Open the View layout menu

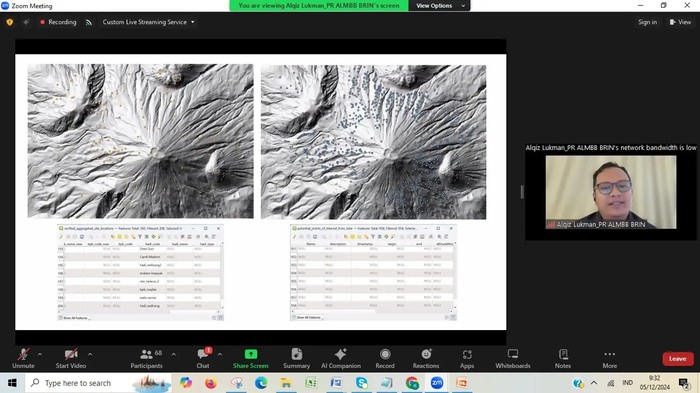pyautogui.click(x=680, y=22)
